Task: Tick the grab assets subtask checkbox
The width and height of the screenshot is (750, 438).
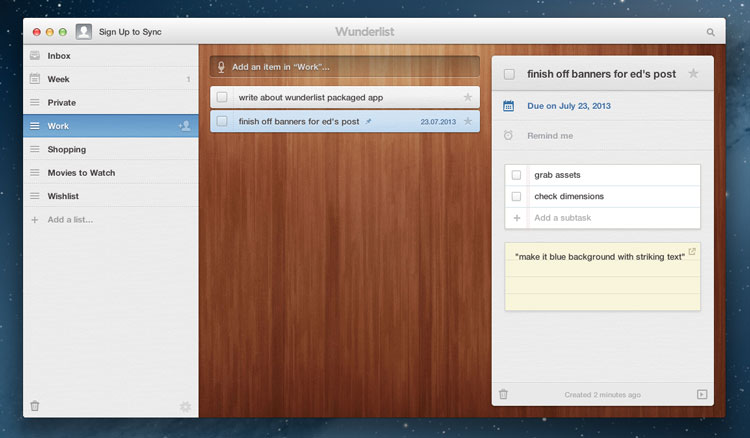Action: click(x=517, y=175)
